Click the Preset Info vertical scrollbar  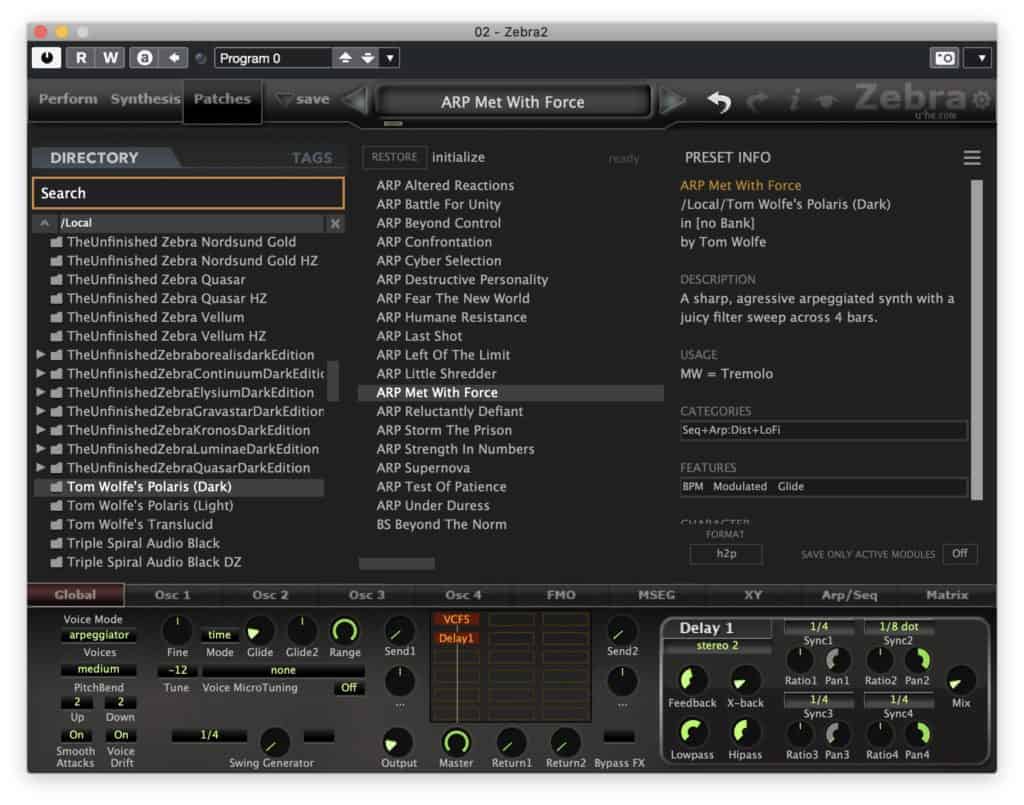pos(976,339)
